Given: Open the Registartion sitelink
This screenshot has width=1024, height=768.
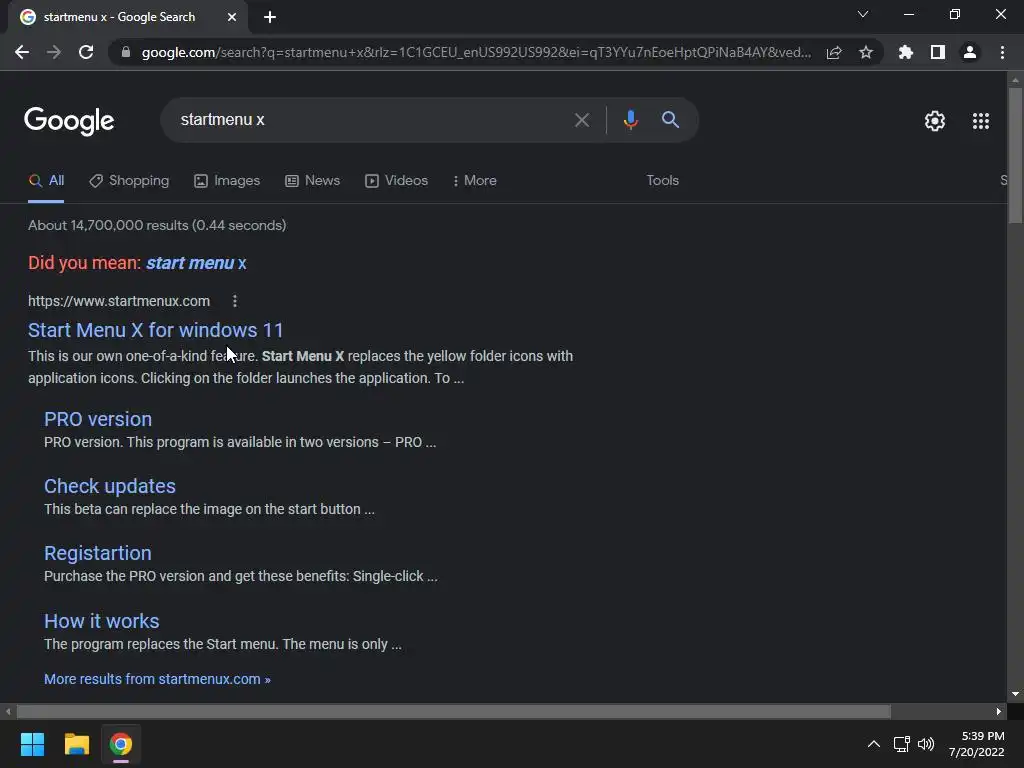Looking at the screenshot, I should pyautogui.click(x=98, y=554).
